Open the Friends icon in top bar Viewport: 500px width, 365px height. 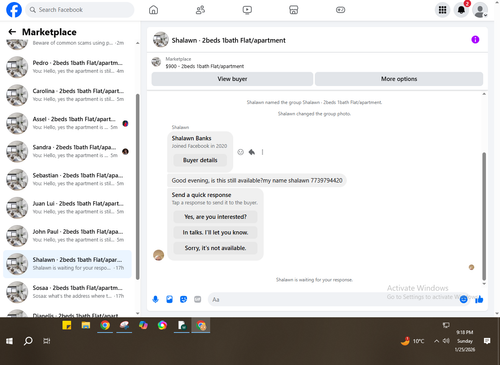200,10
